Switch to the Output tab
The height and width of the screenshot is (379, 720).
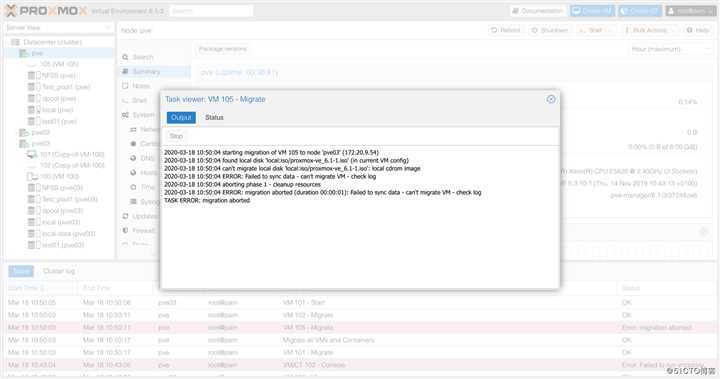(181, 118)
